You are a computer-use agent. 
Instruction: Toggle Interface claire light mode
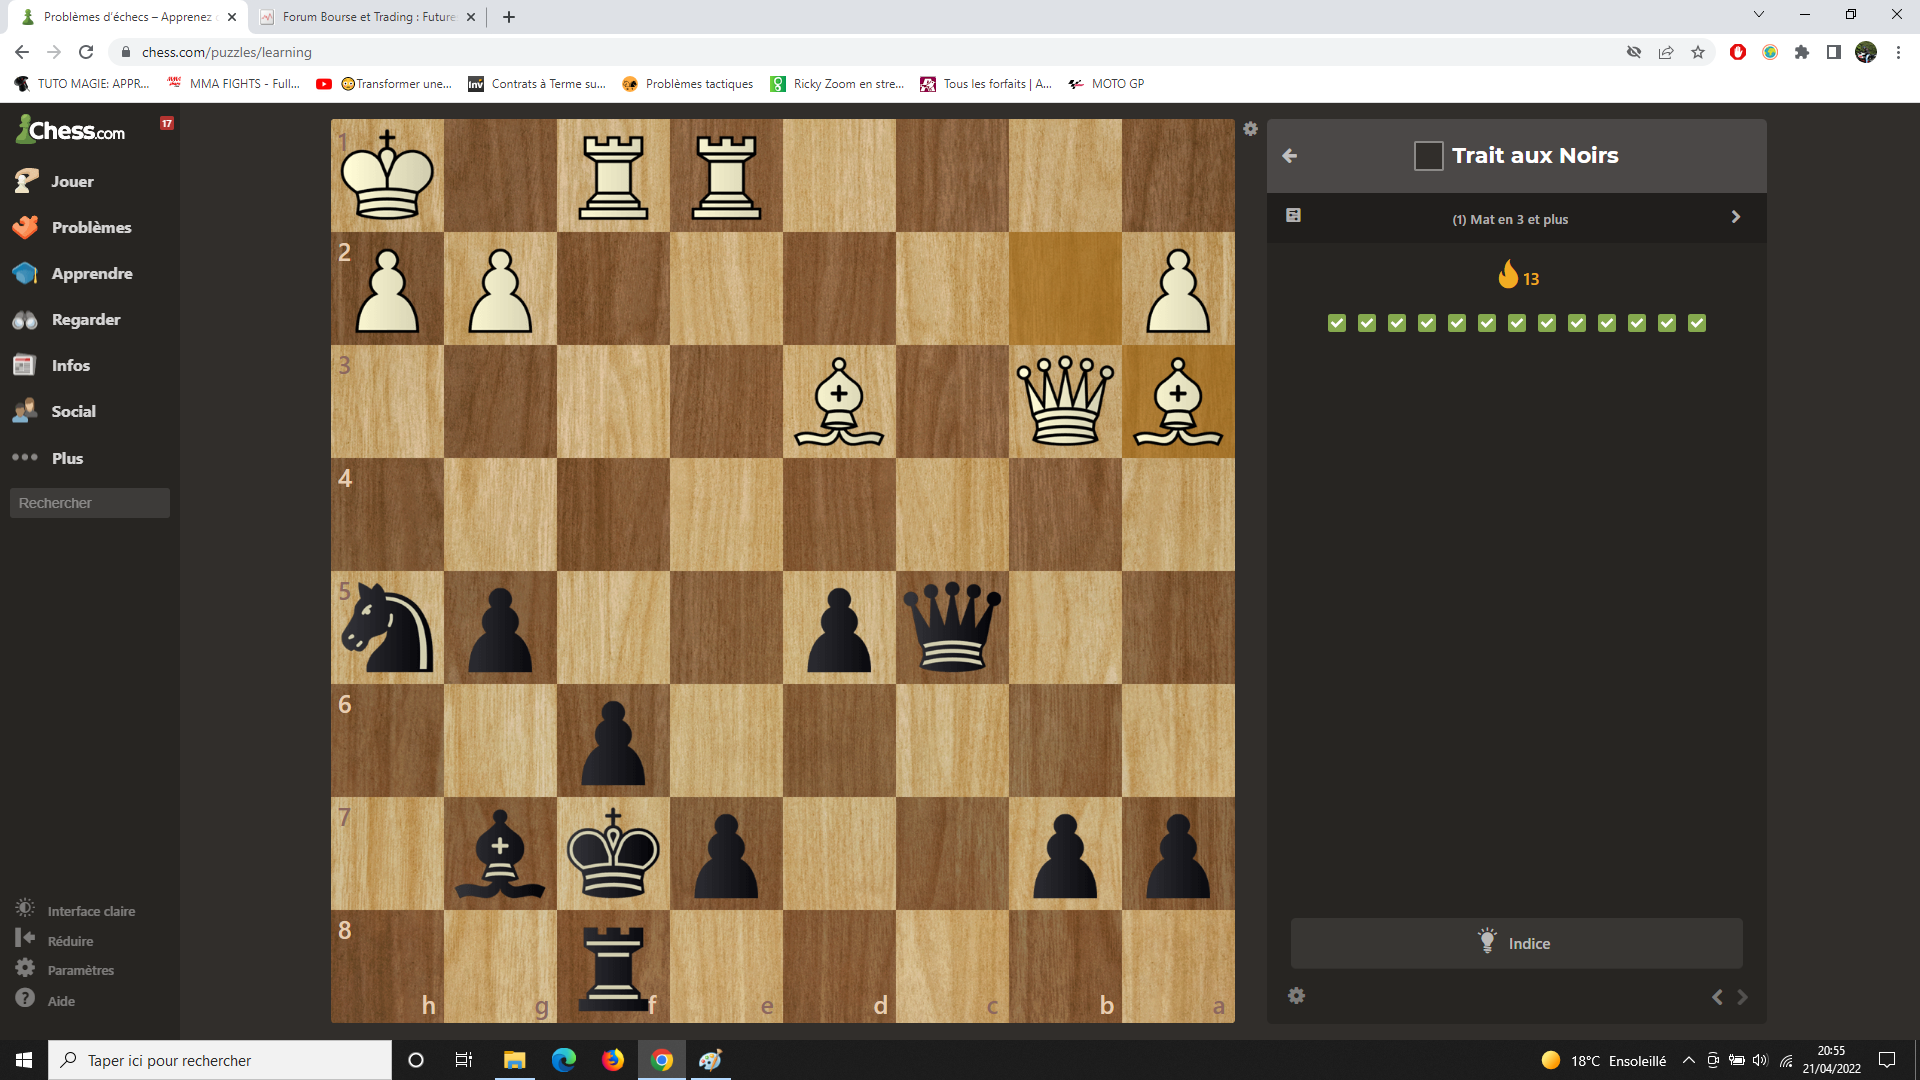(x=90, y=911)
